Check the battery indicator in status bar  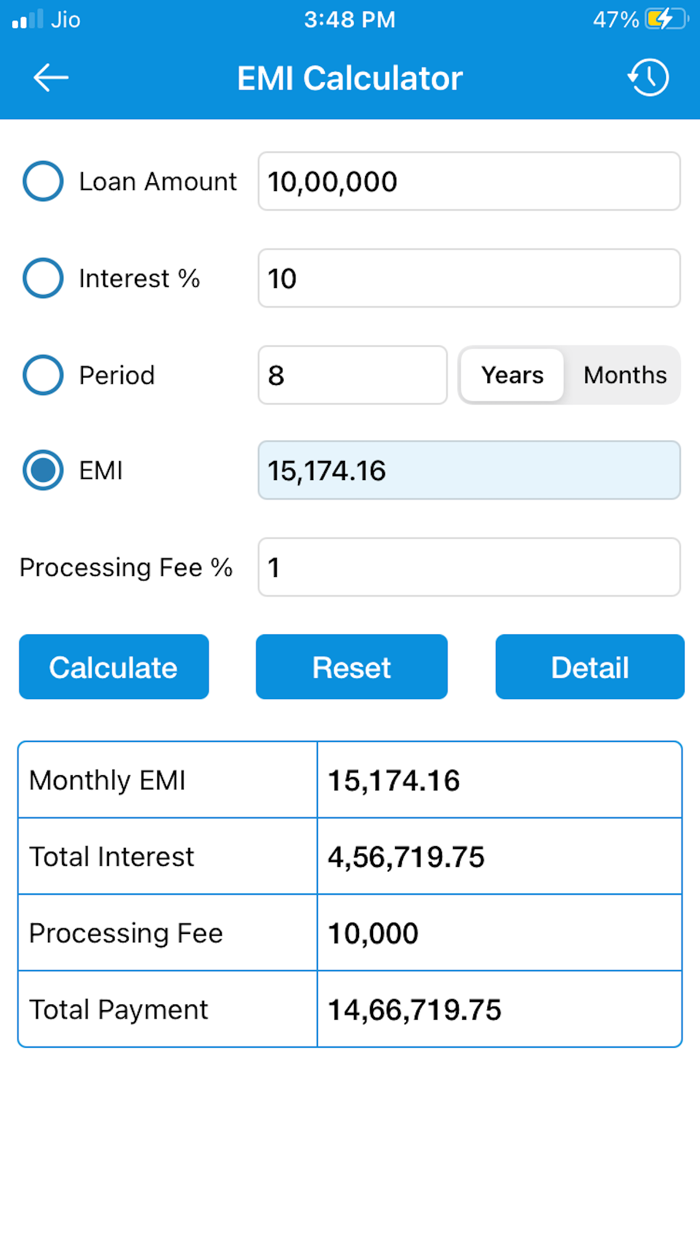tap(662, 18)
